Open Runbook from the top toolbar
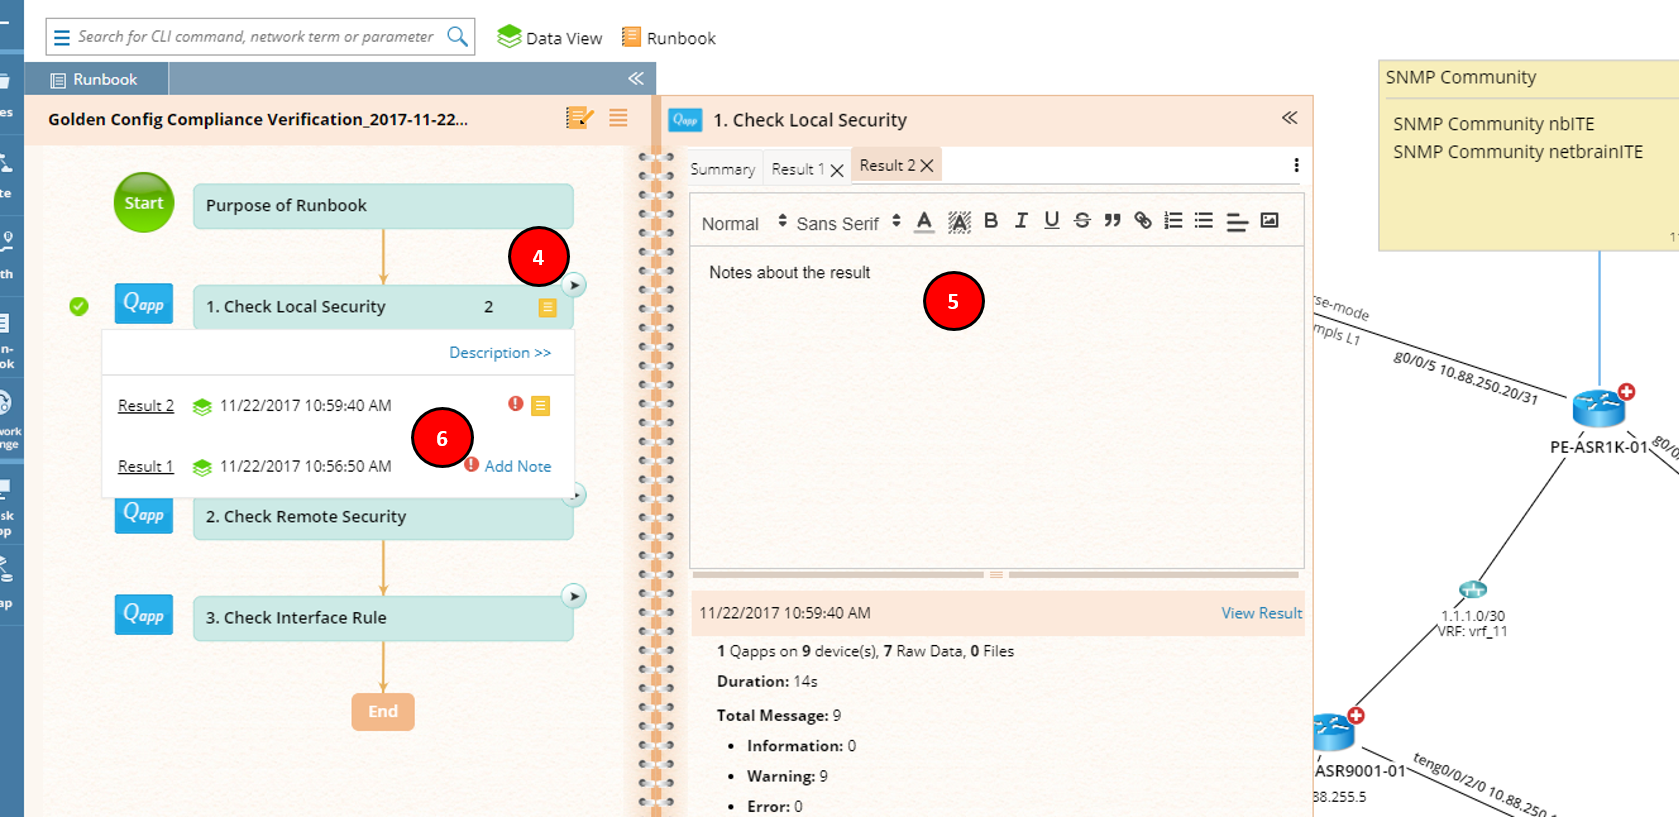1679x817 pixels. coord(668,37)
